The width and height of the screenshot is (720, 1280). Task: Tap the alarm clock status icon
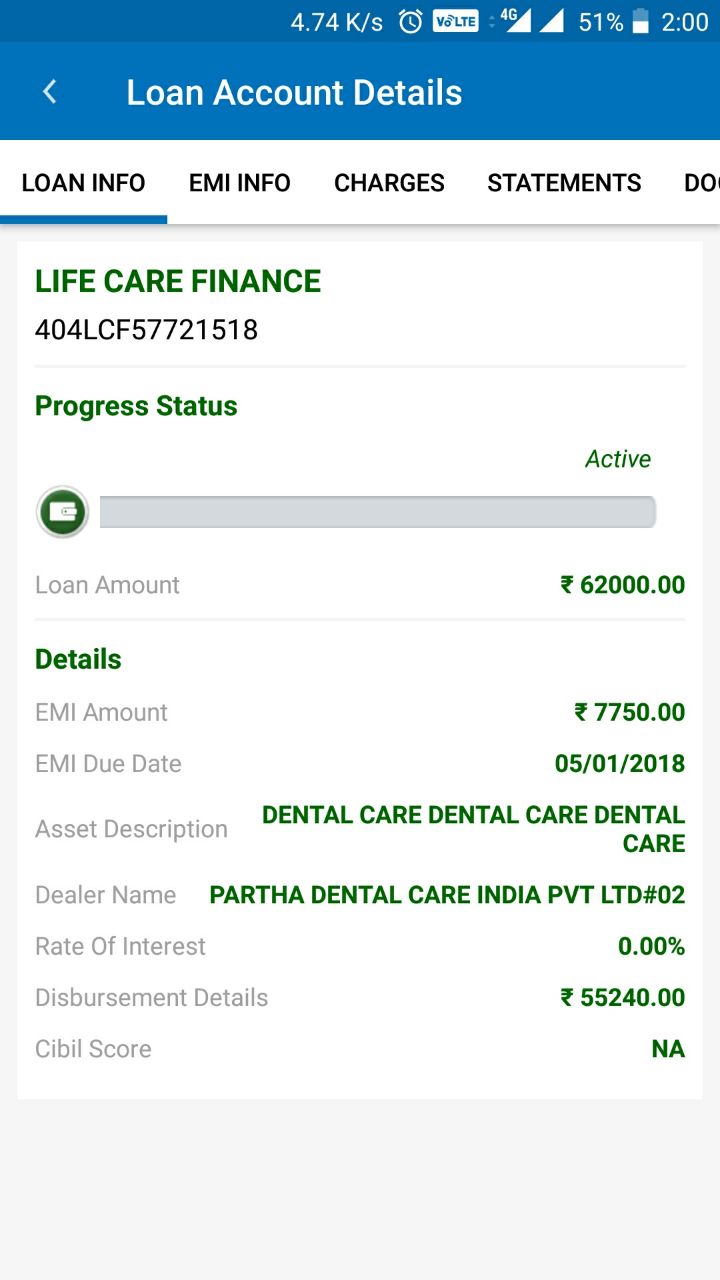(x=410, y=22)
